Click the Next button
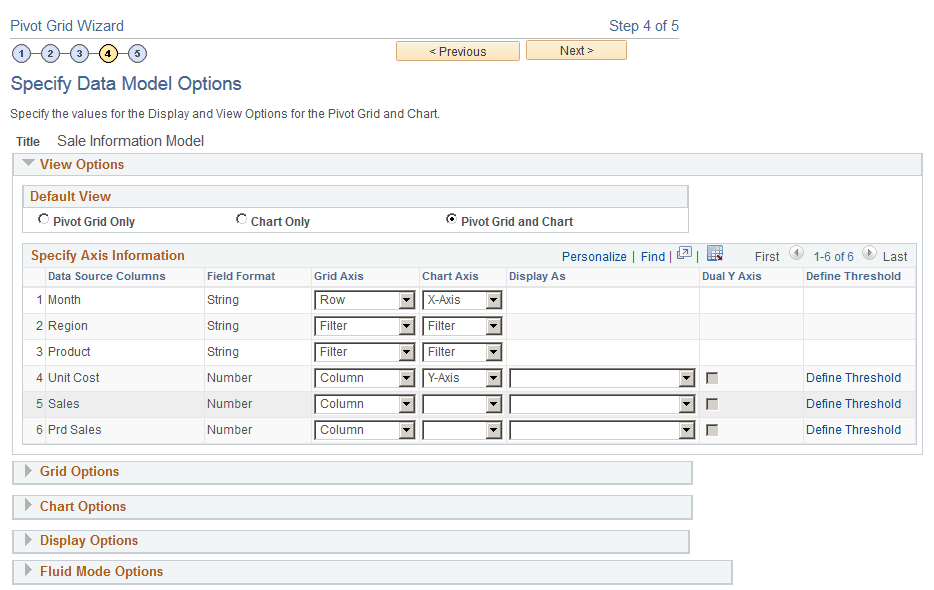934x590 pixels. [x=576, y=49]
